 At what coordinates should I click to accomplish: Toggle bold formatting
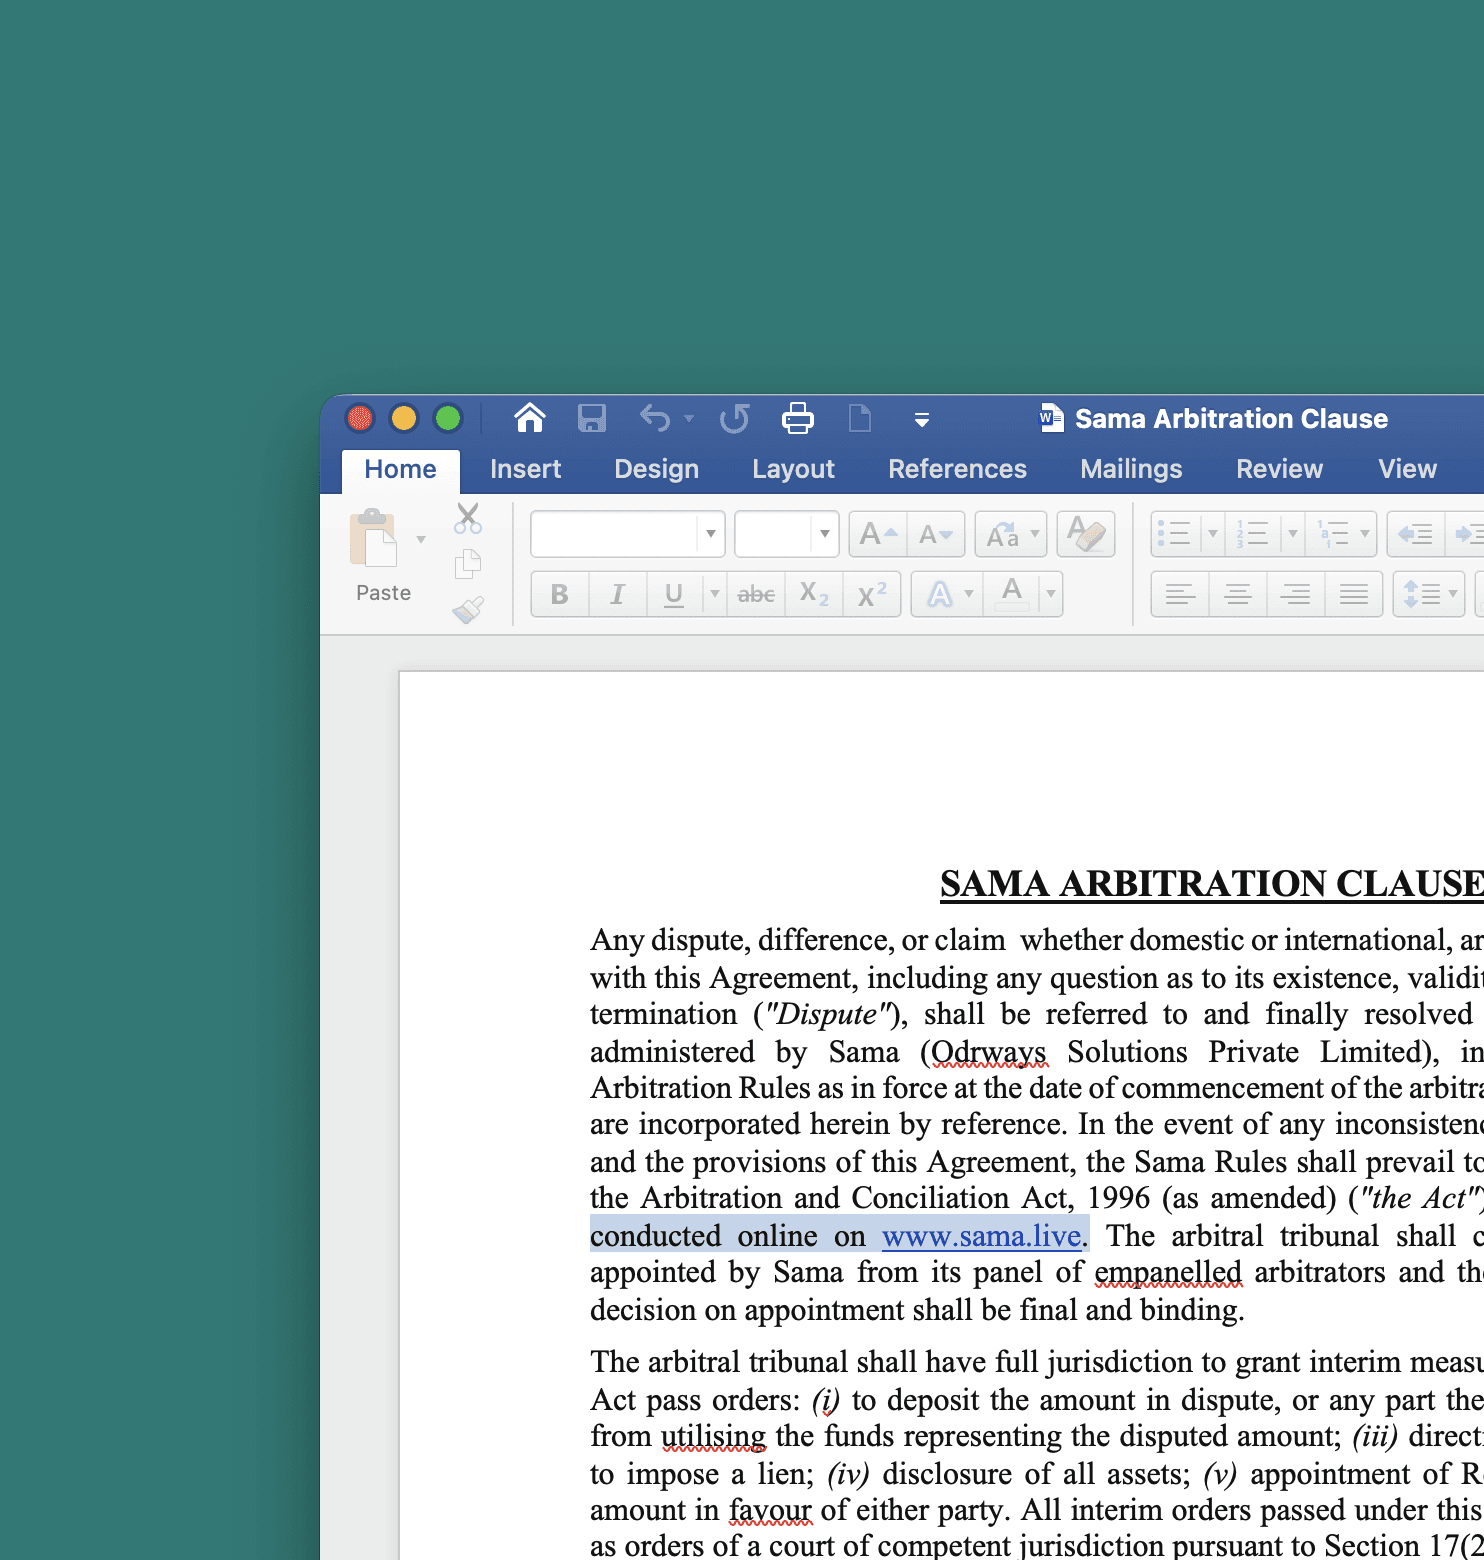[560, 595]
